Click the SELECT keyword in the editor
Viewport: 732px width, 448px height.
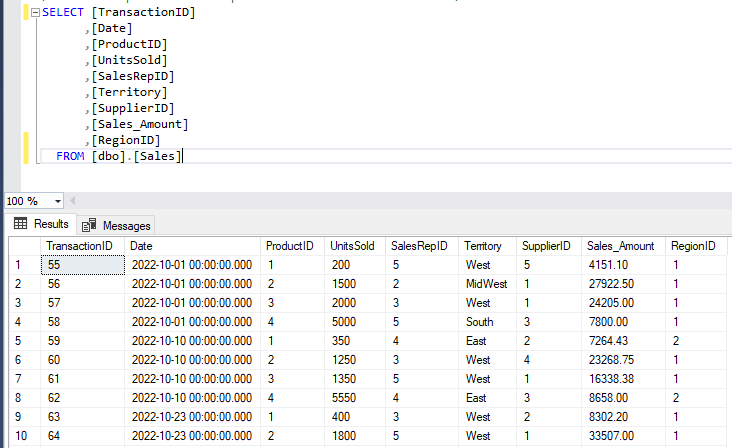pos(63,12)
